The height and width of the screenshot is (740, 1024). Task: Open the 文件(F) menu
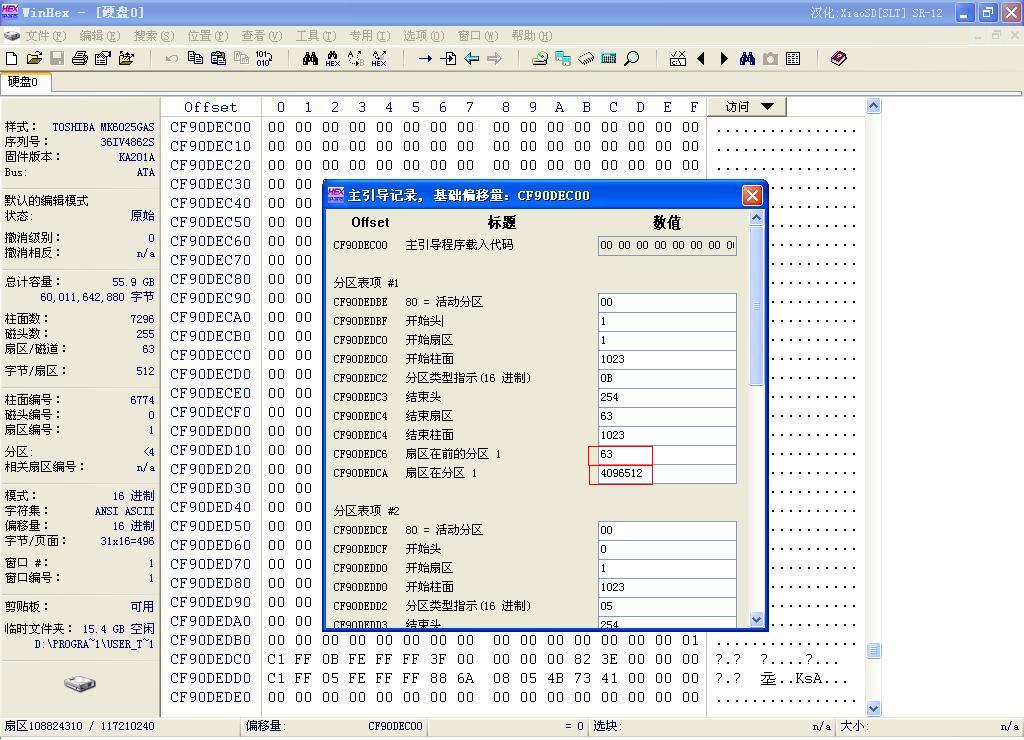coord(46,36)
